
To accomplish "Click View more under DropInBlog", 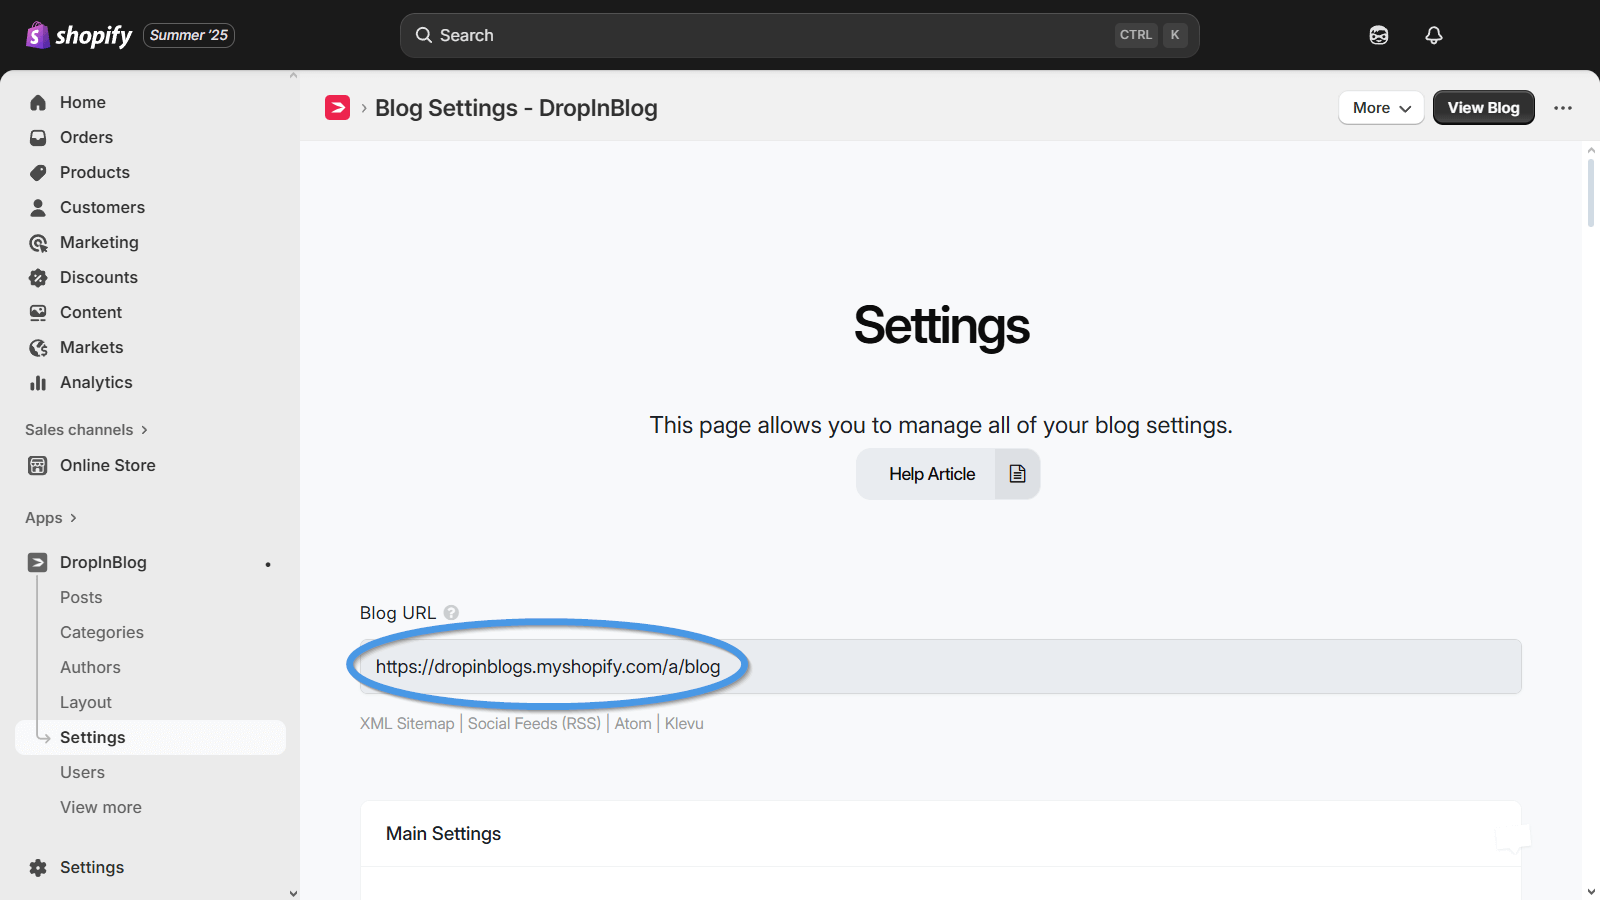I will [101, 807].
